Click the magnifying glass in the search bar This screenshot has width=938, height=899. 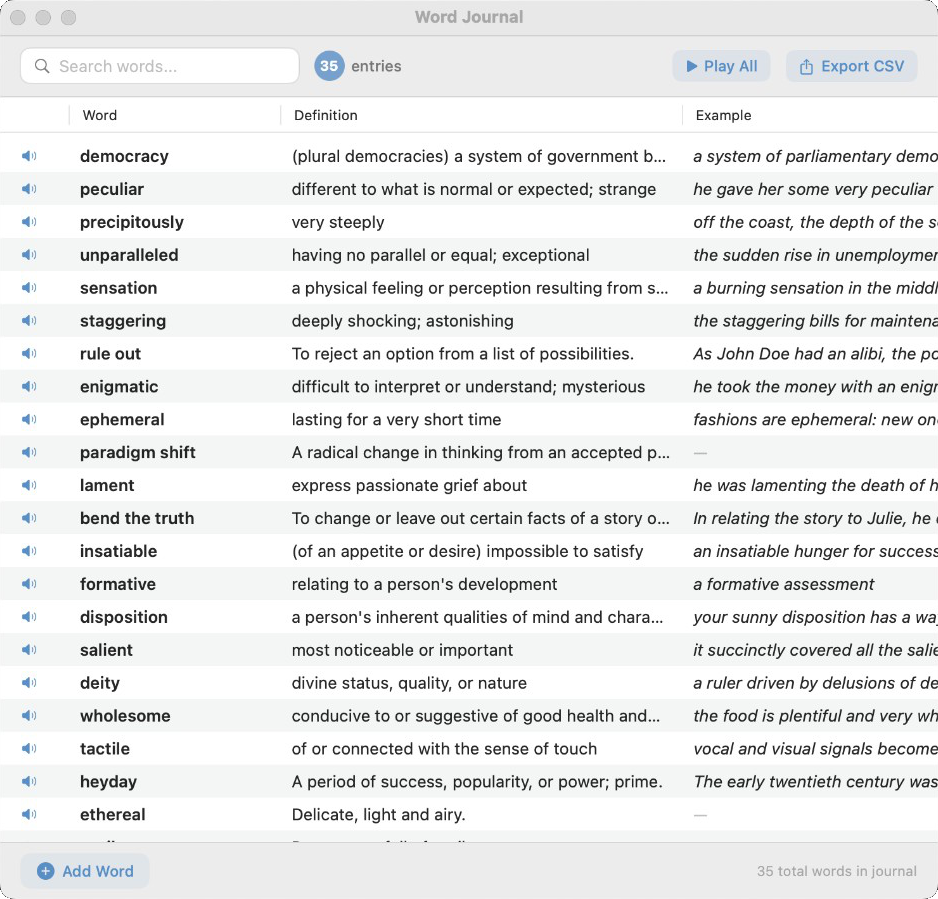click(41, 66)
